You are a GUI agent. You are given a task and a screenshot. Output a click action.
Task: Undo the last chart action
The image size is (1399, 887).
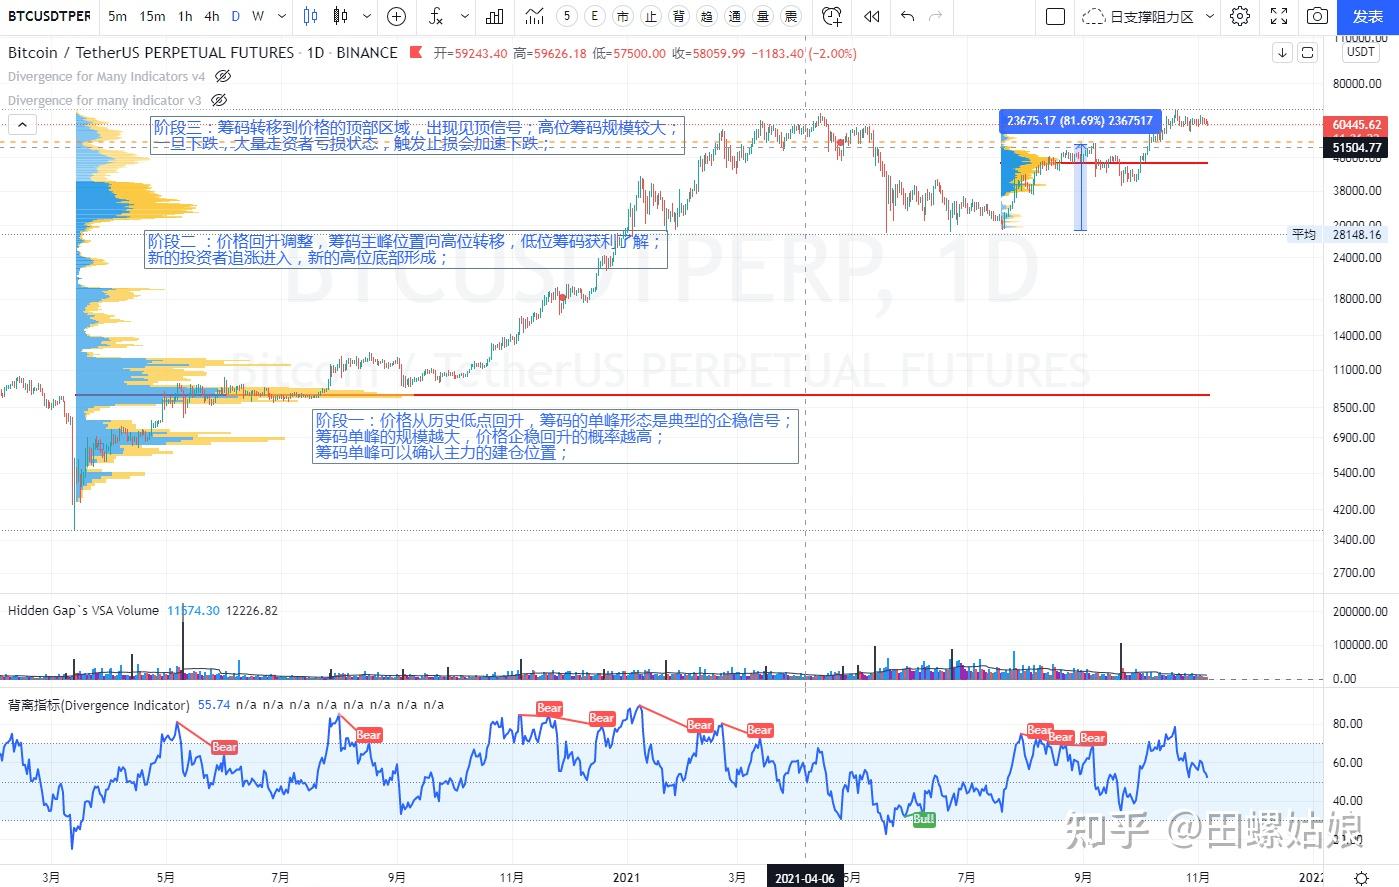coord(907,16)
